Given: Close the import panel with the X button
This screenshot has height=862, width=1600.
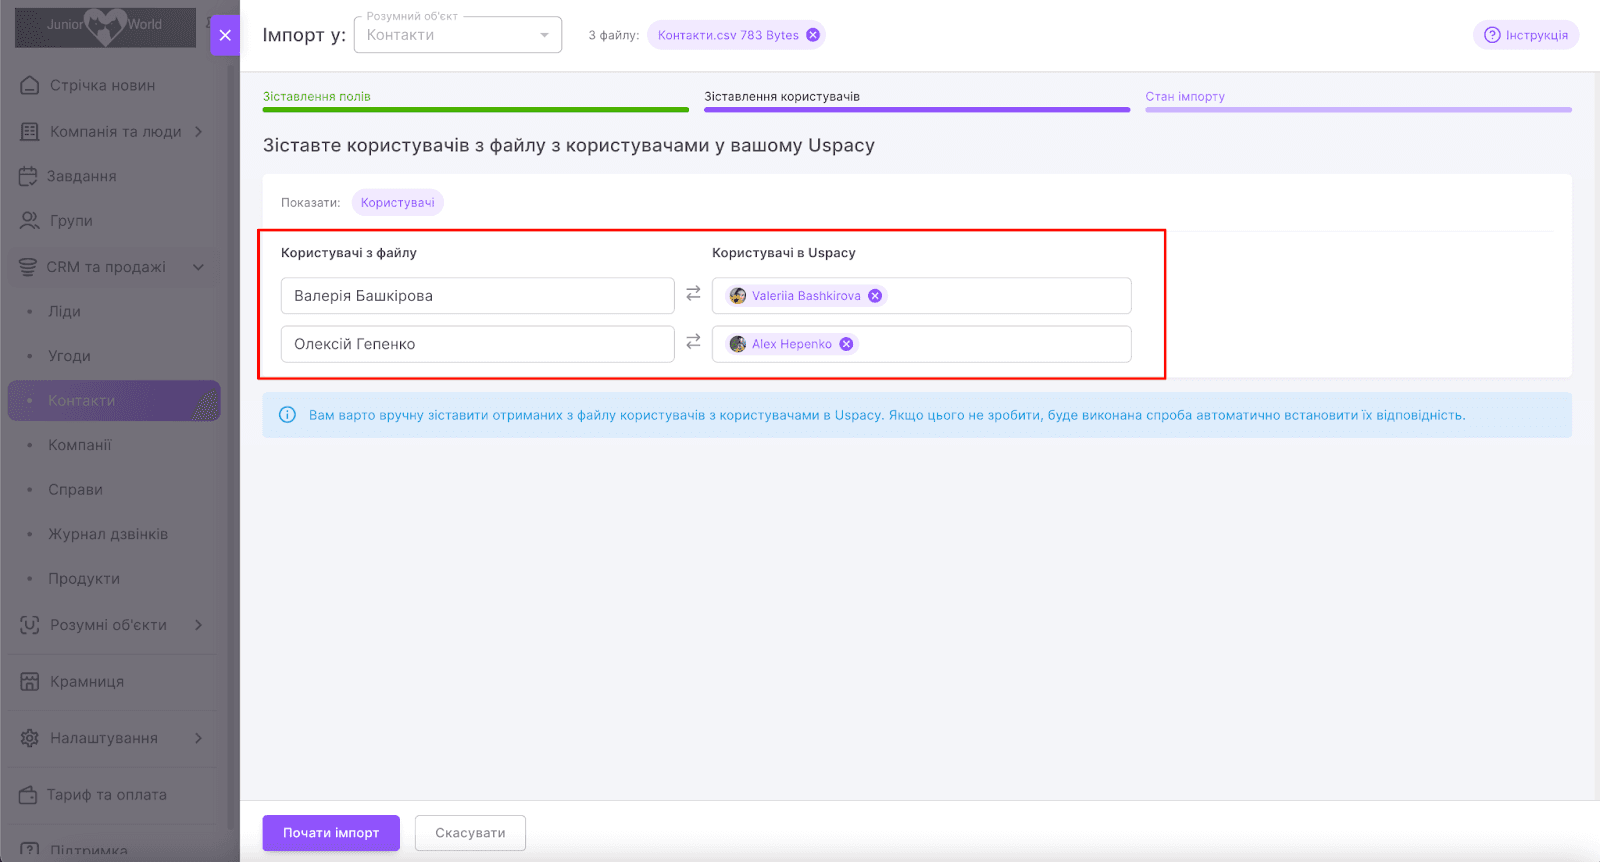Looking at the screenshot, I should 225,35.
